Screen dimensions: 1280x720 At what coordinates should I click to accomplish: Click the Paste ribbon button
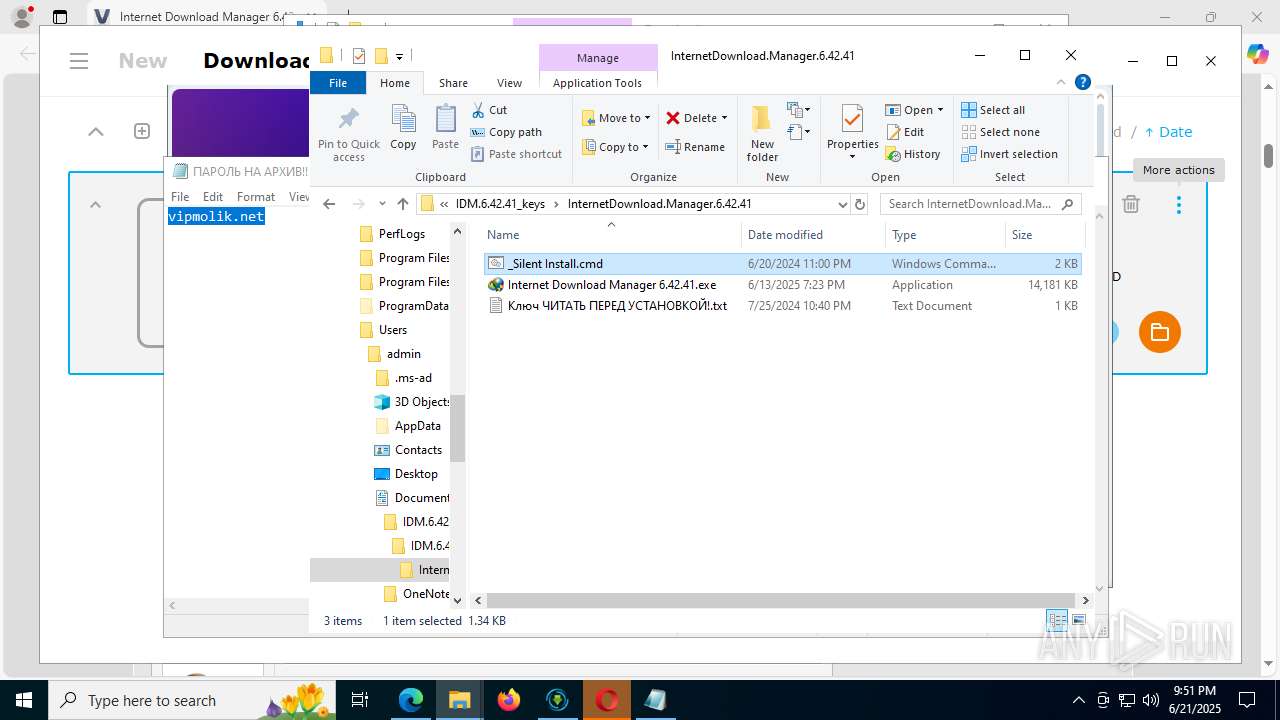[445, 128]
